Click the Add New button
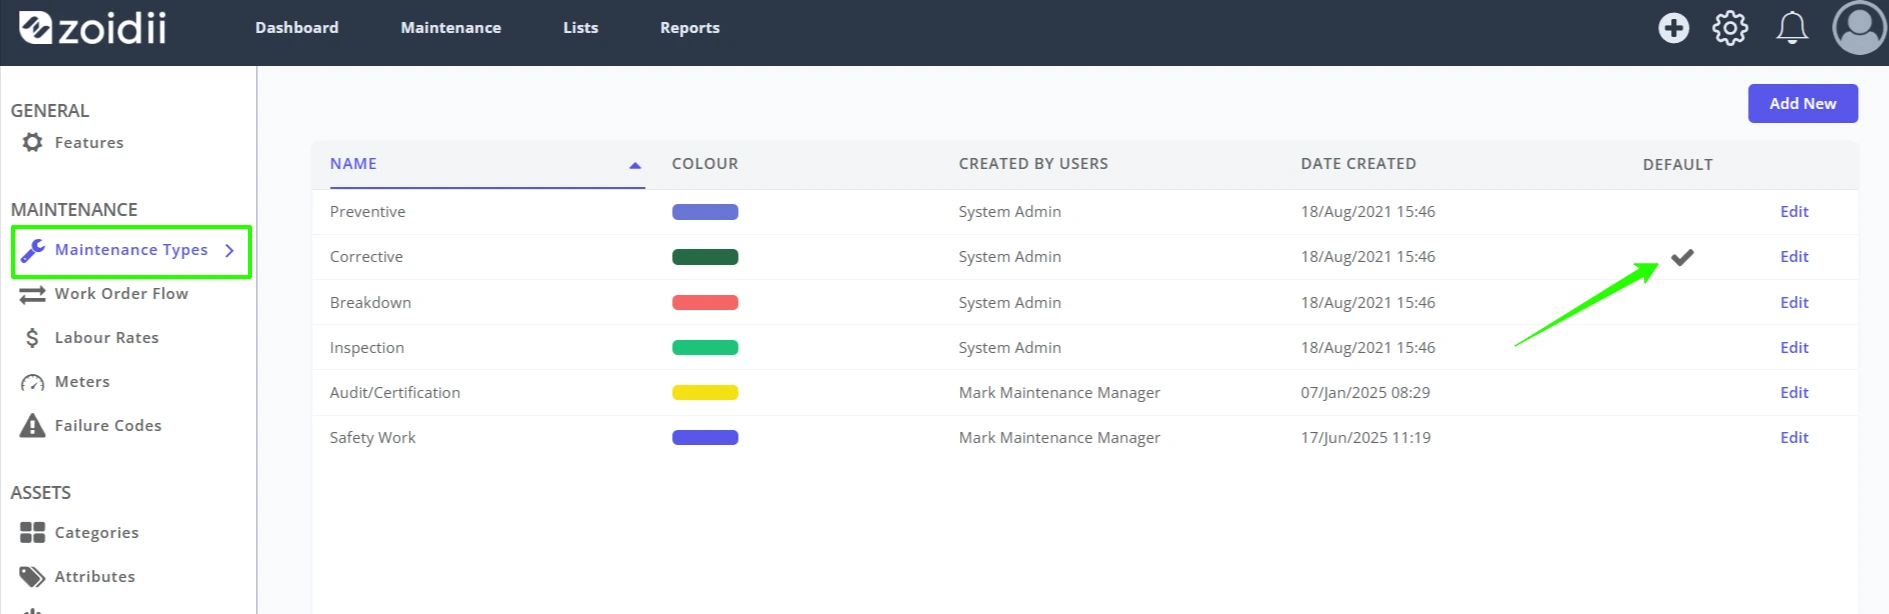1889x614 pixels. [1803, 103]
